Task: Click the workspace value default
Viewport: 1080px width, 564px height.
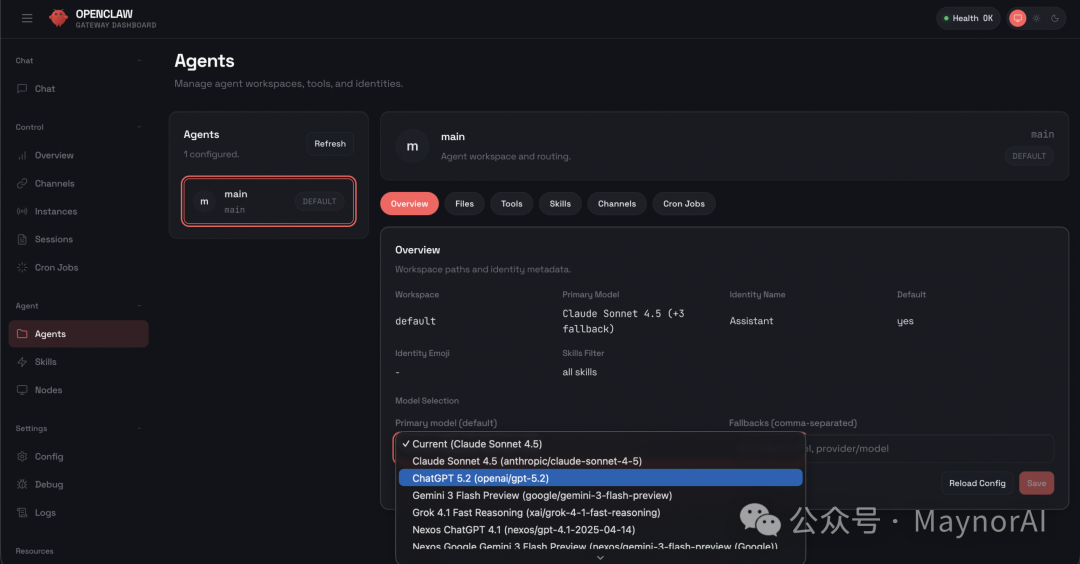Action: 415,322
